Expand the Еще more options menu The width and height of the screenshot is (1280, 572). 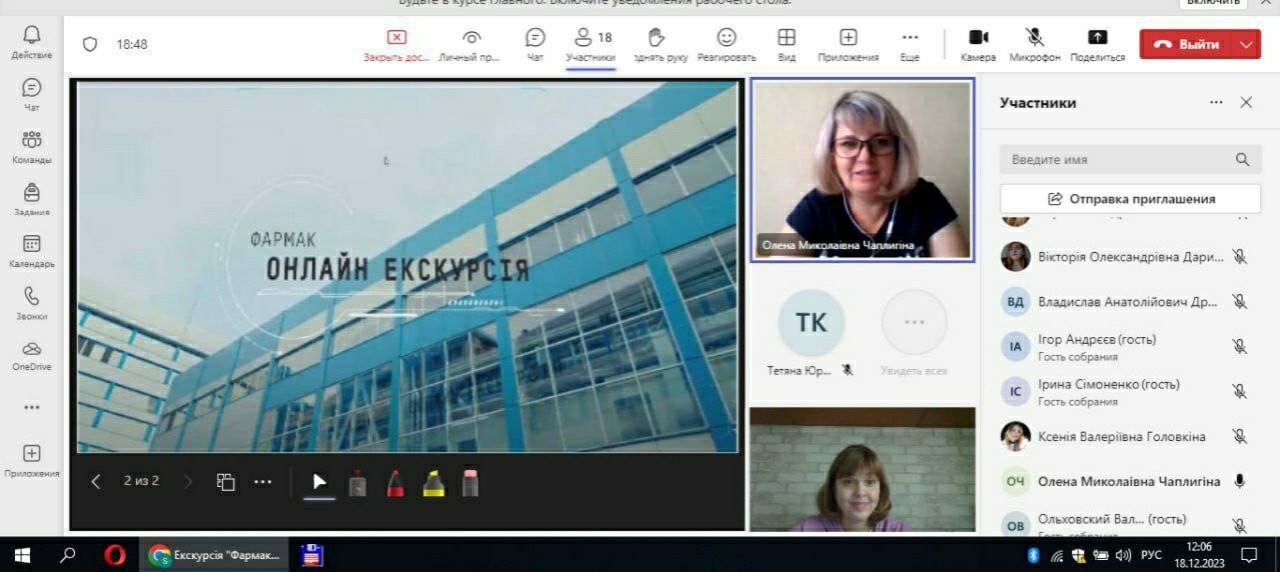909,44
